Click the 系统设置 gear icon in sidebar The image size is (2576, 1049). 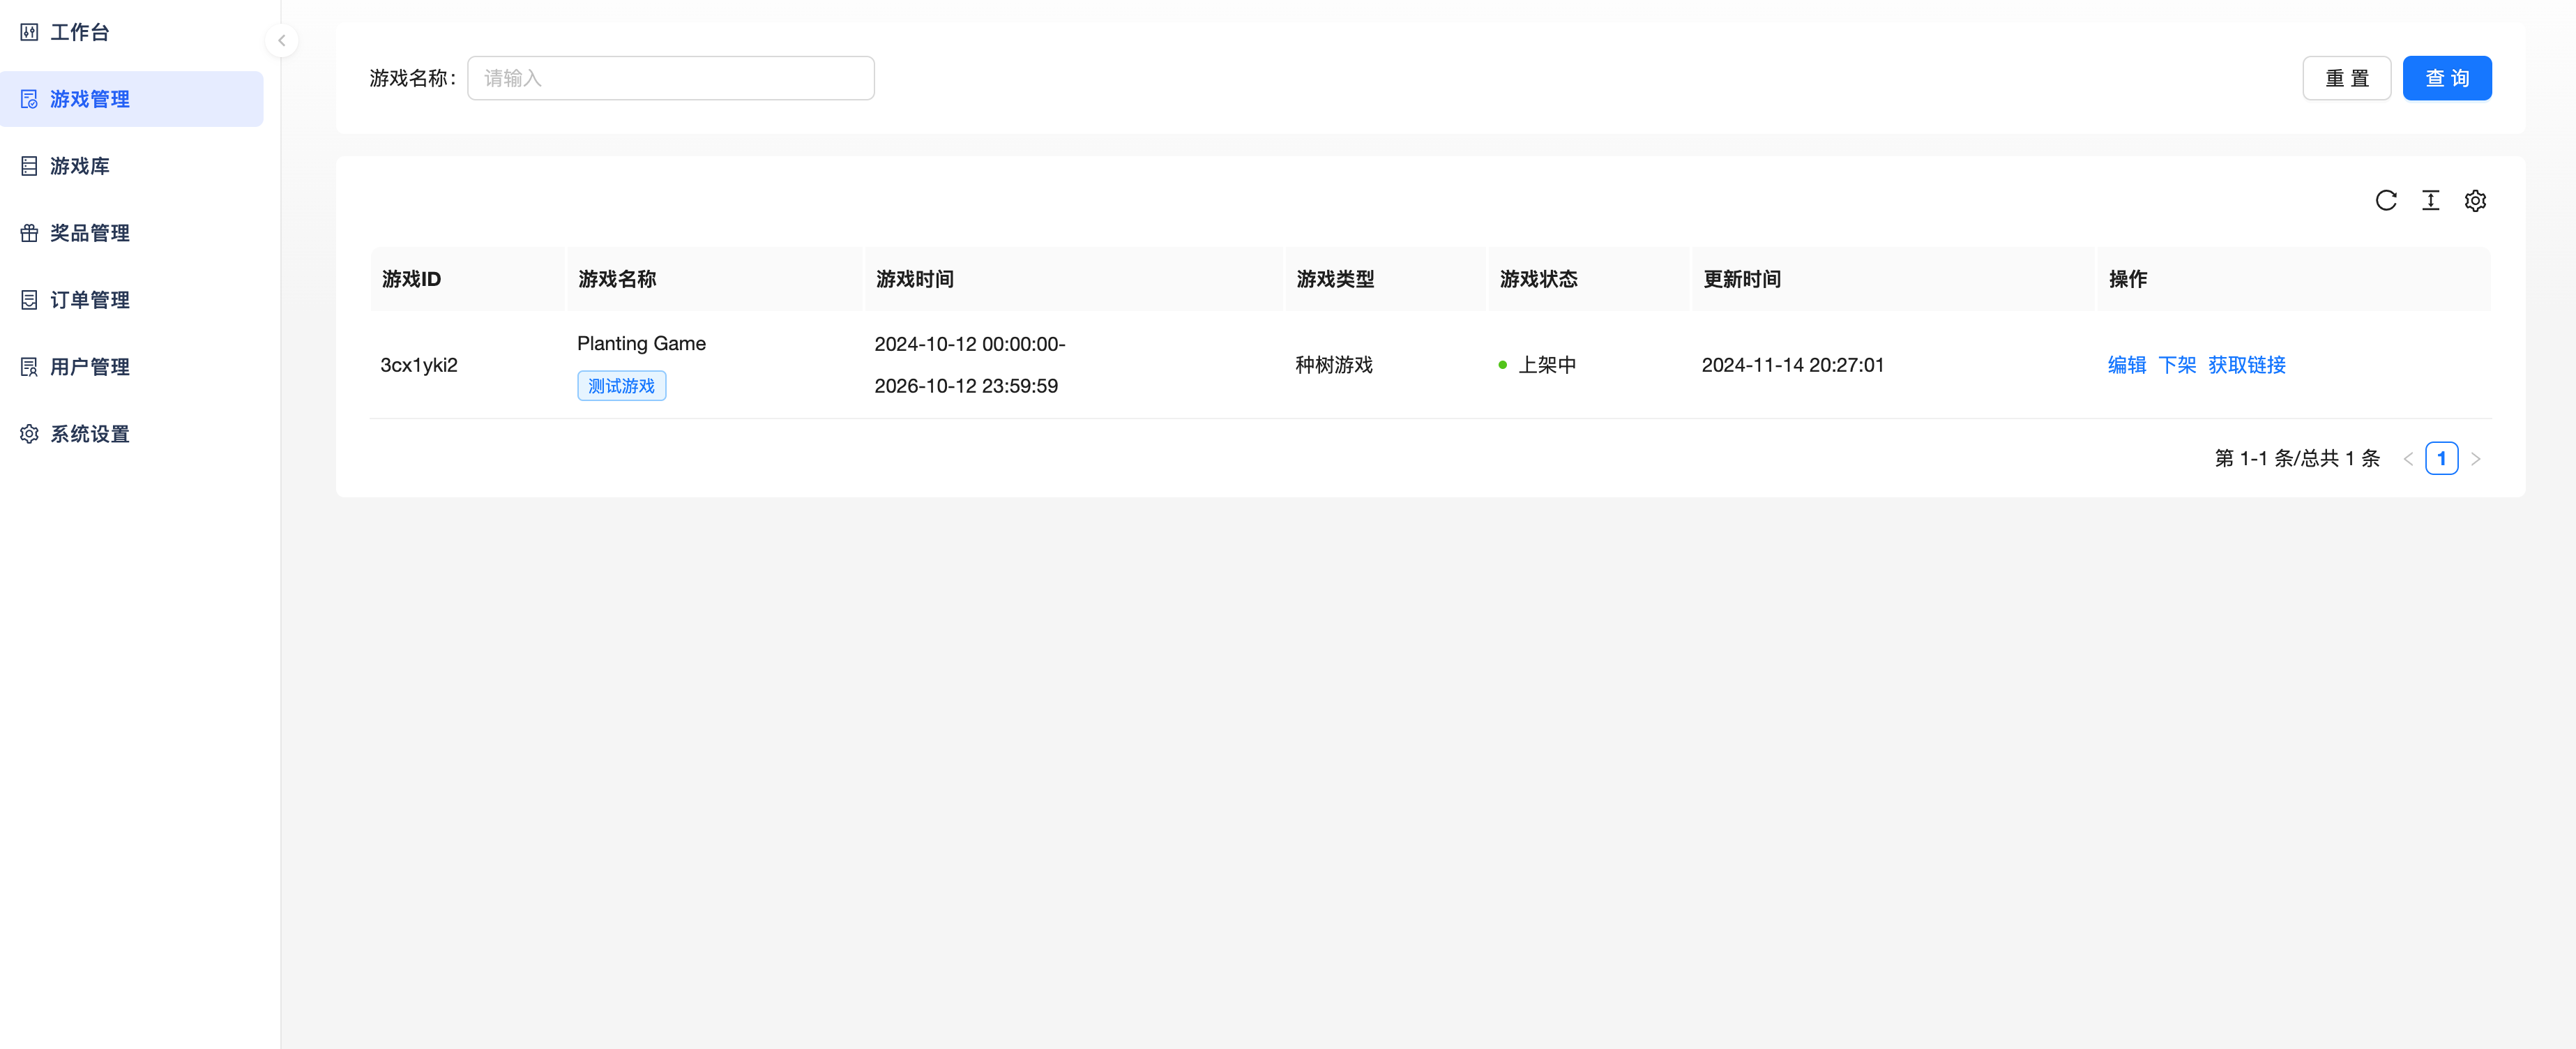[x=29, y=433]
